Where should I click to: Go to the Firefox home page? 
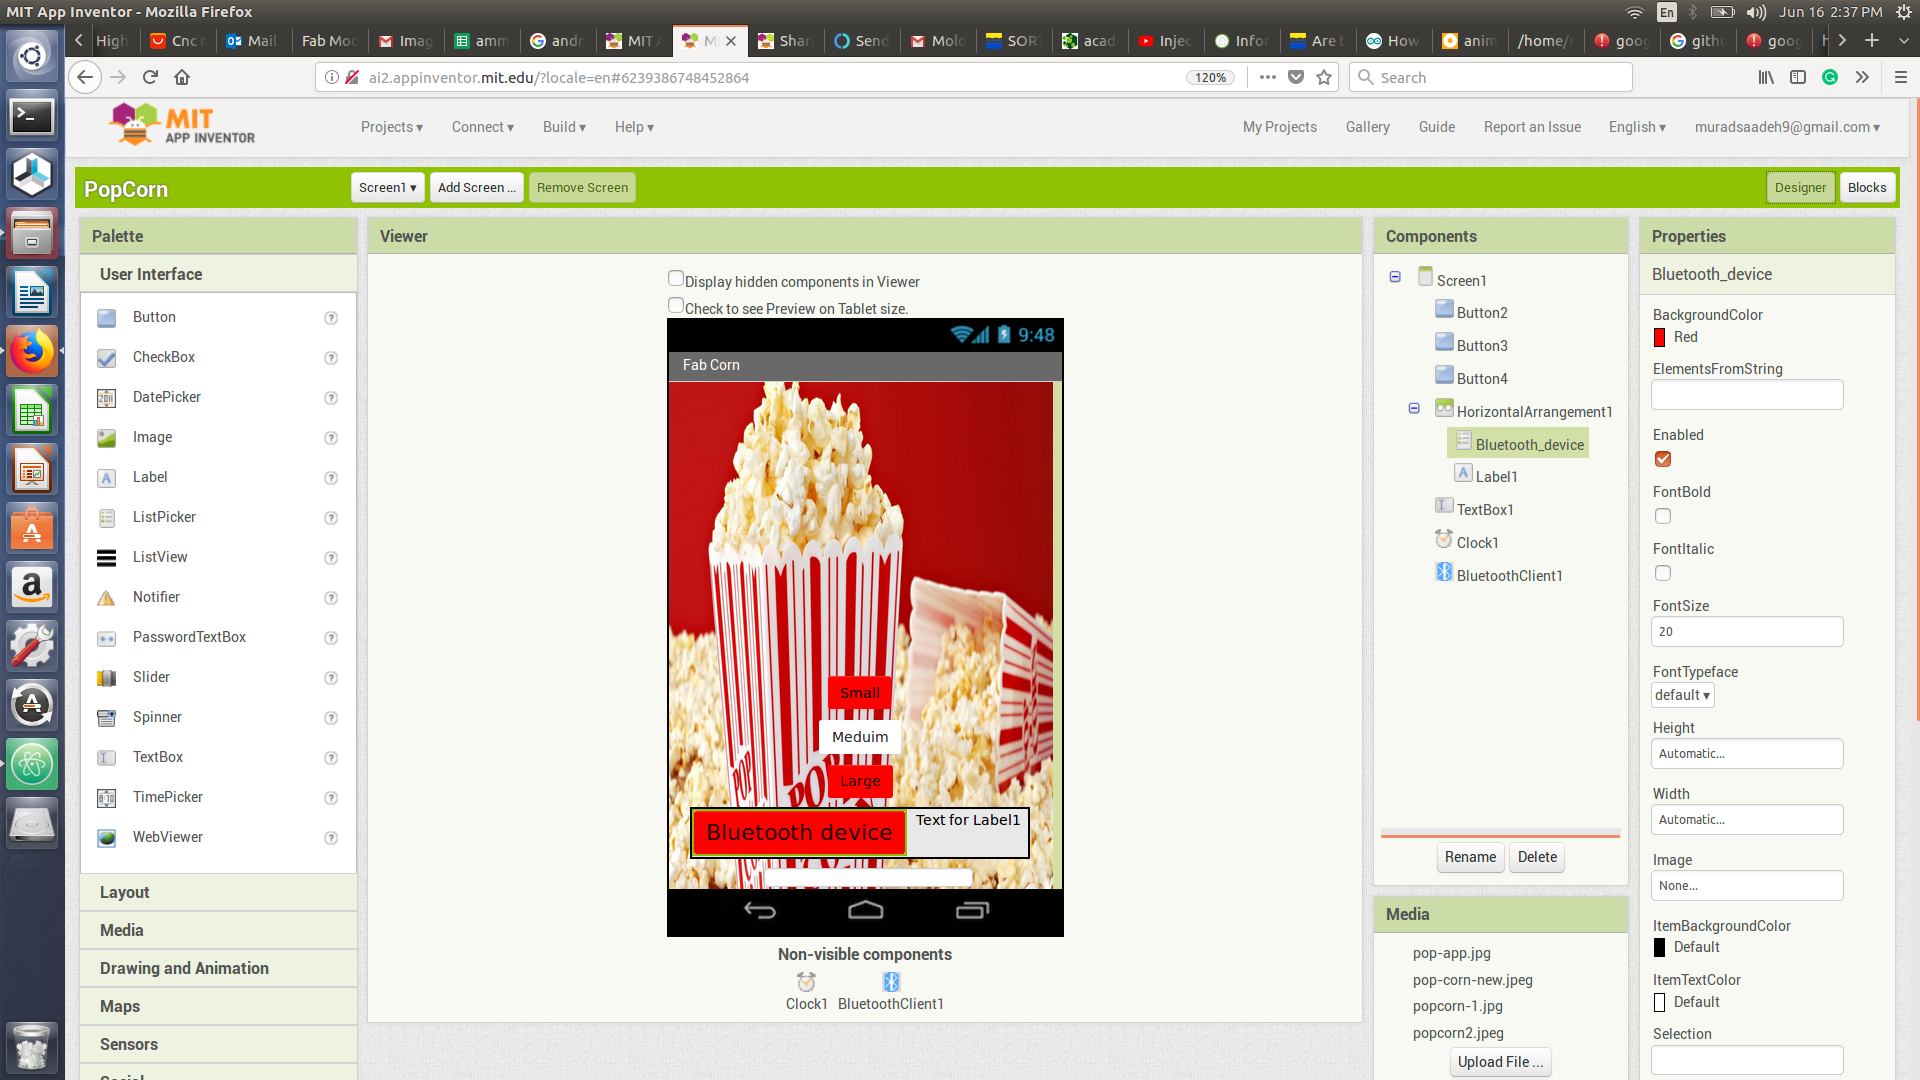[x=182, y=77]
